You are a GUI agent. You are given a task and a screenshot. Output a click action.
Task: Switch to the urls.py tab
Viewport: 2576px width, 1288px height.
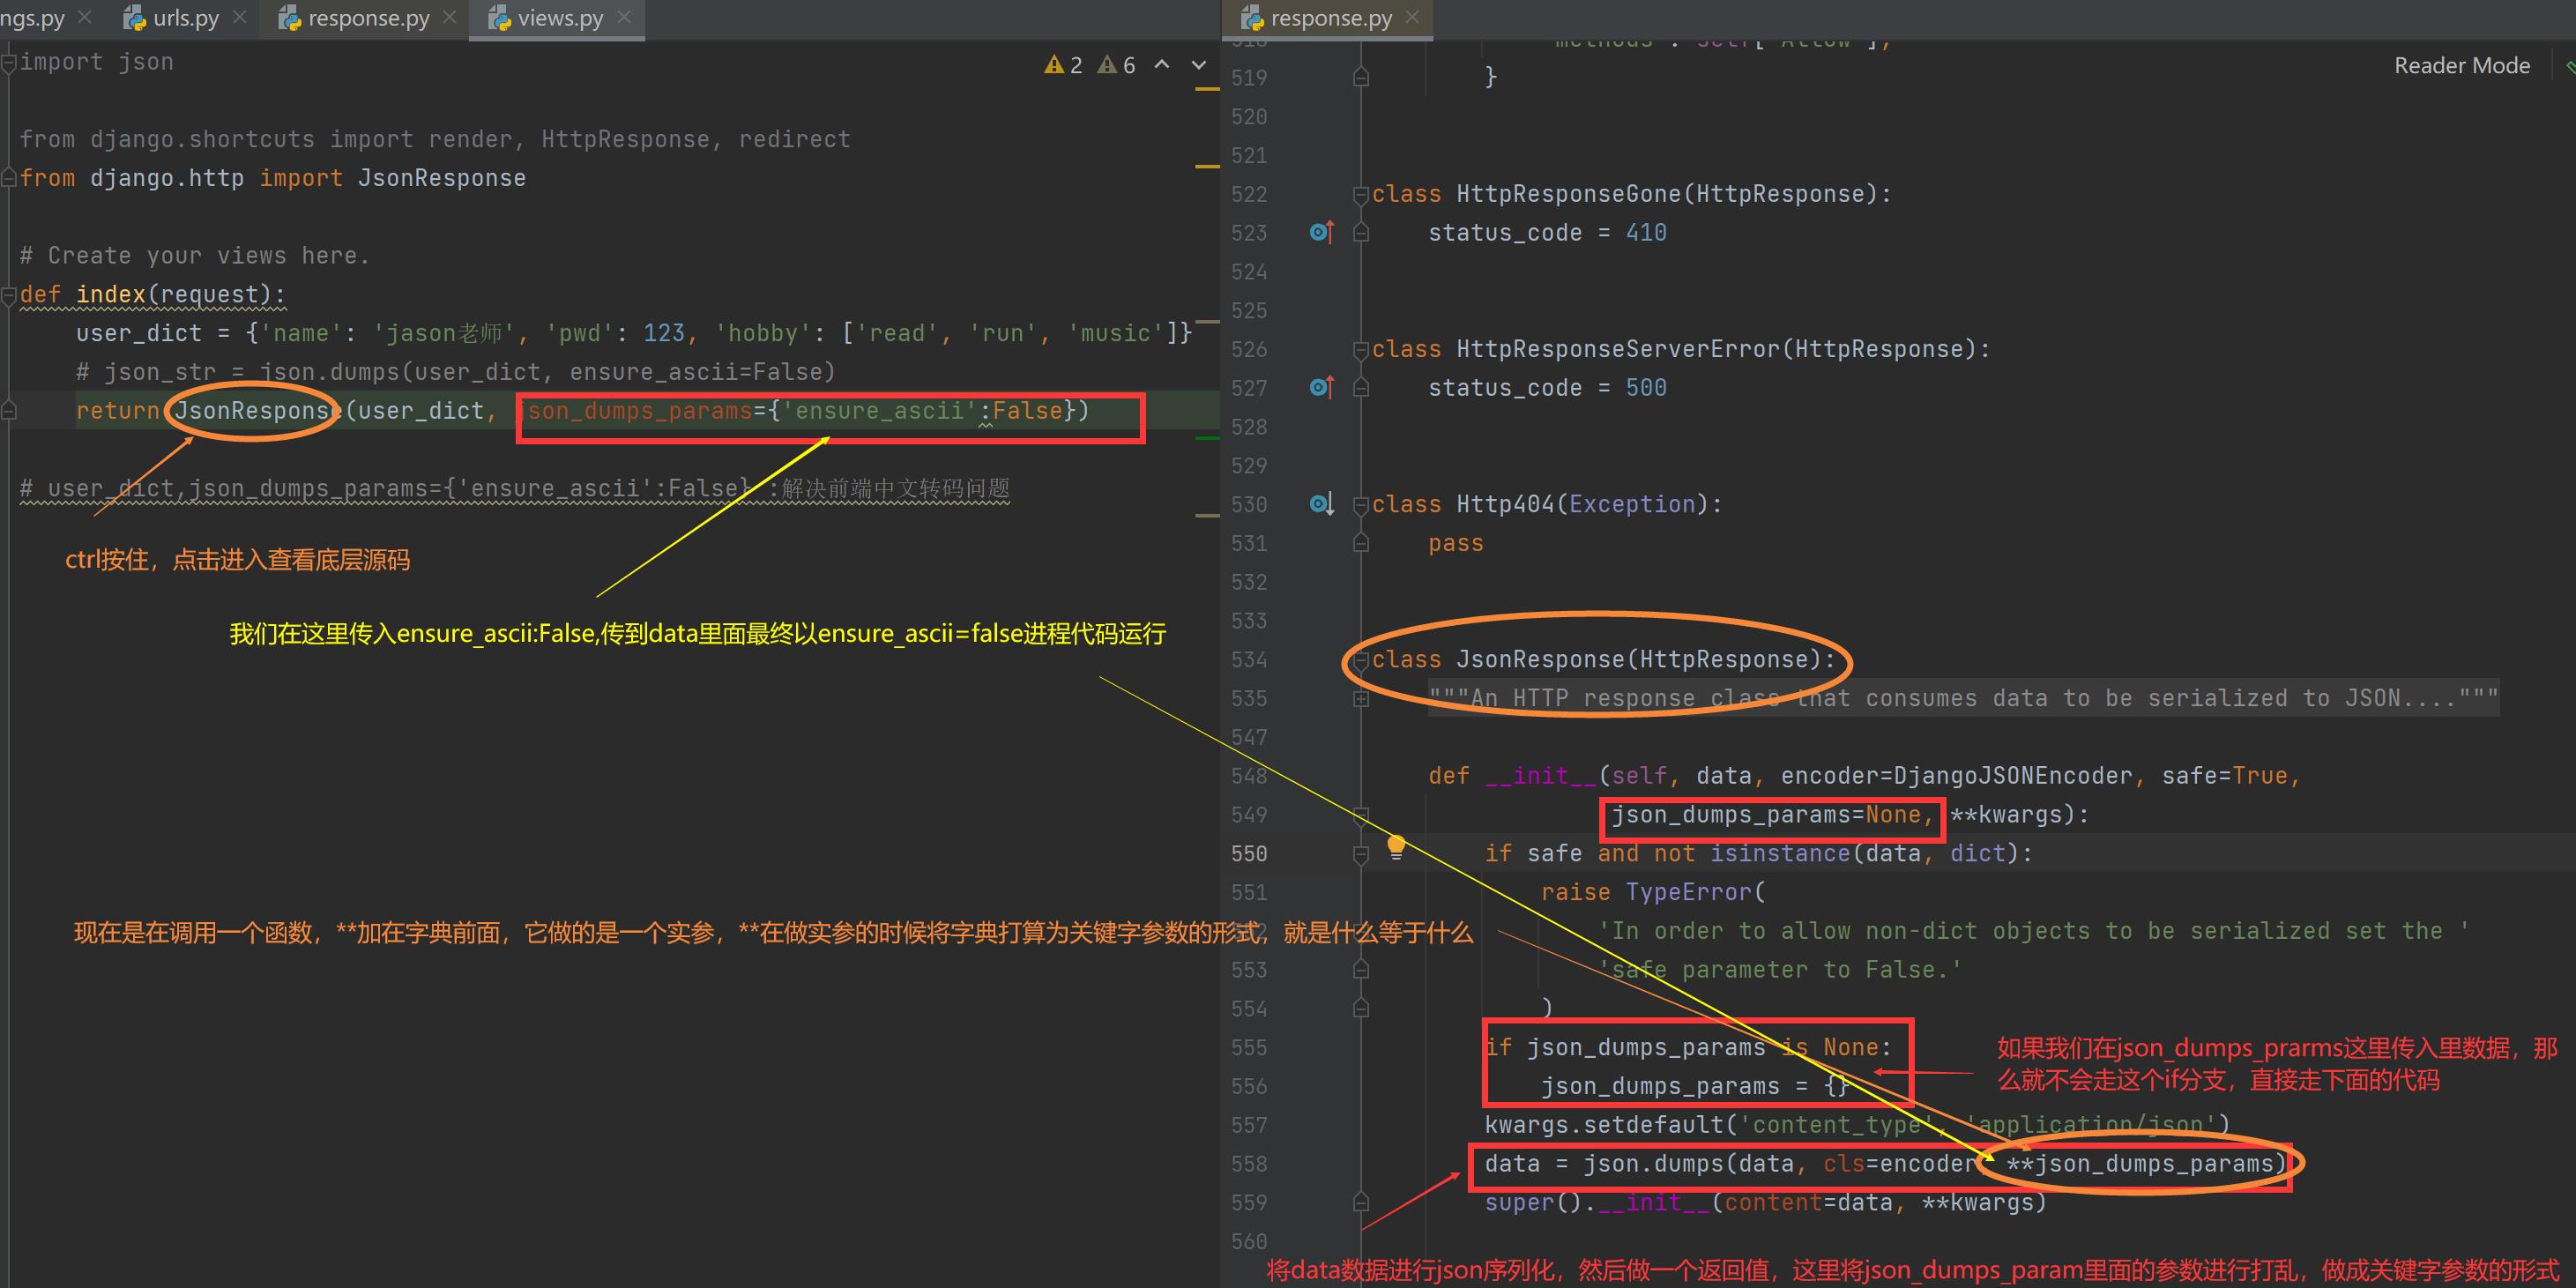click(185, 18)
